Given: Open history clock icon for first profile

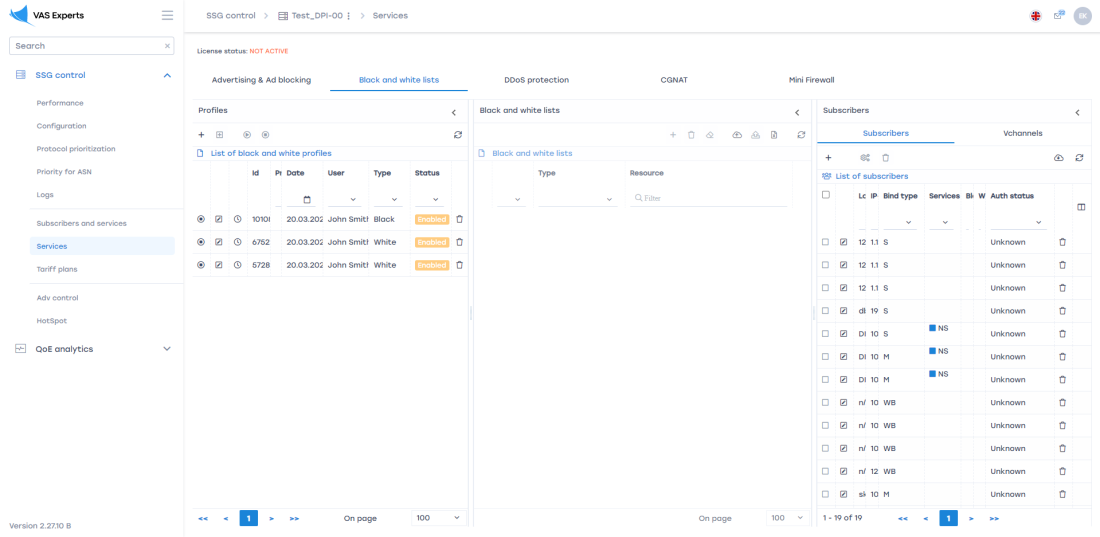Looking at the screenshot, I should [x=237, y=219].
